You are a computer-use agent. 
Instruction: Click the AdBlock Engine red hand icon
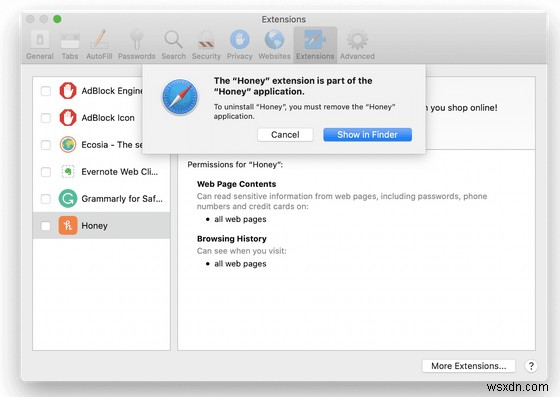pyautogui.click(x=68, y=91)
